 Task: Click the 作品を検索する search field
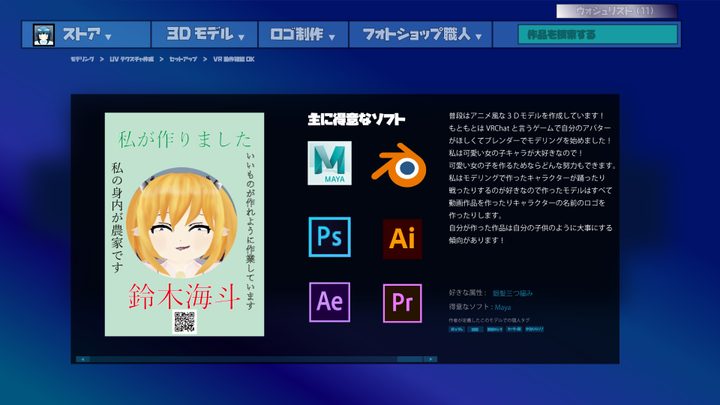point(598,35)
